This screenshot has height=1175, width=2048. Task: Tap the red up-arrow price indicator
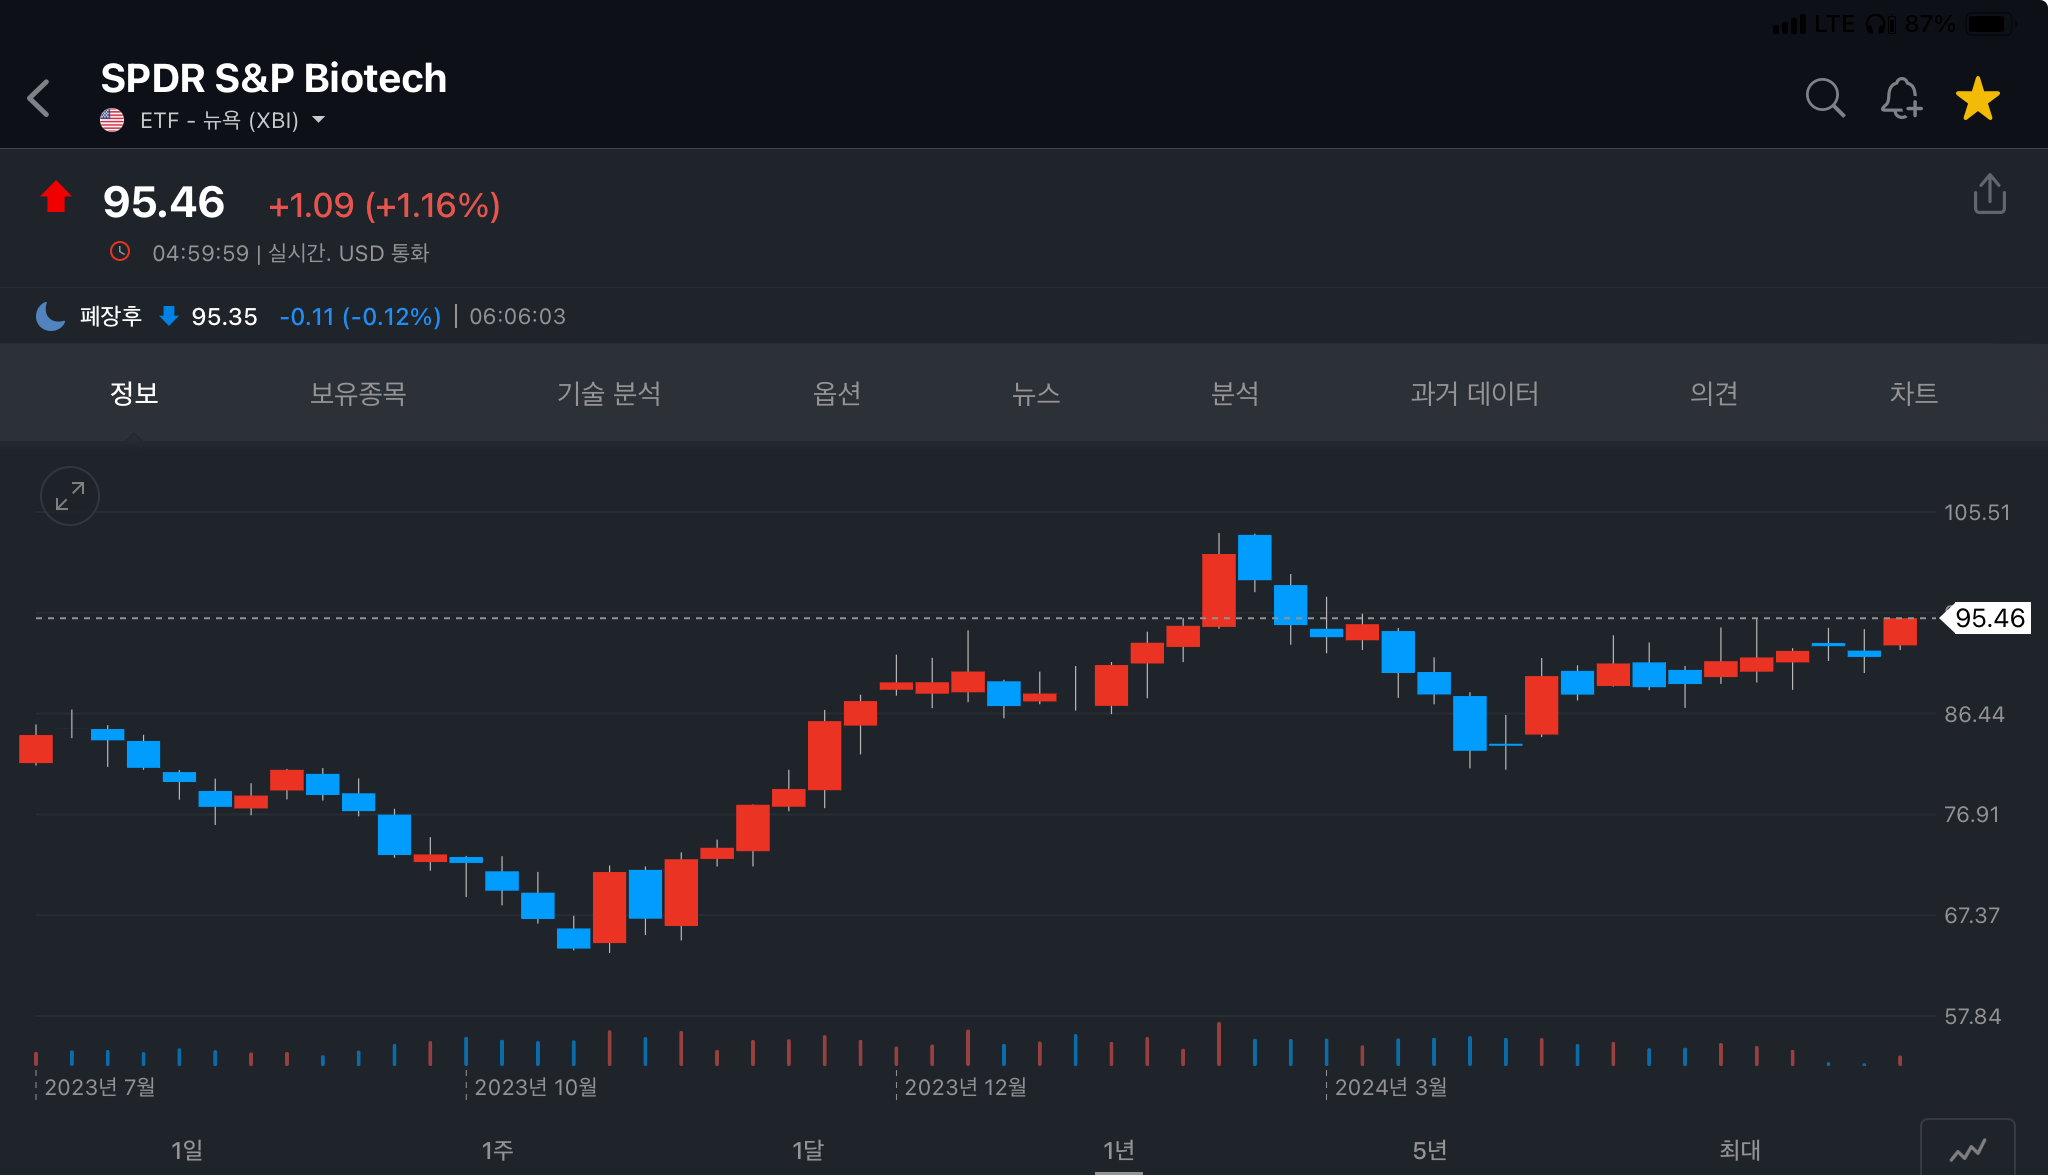[x=56, y=197]
